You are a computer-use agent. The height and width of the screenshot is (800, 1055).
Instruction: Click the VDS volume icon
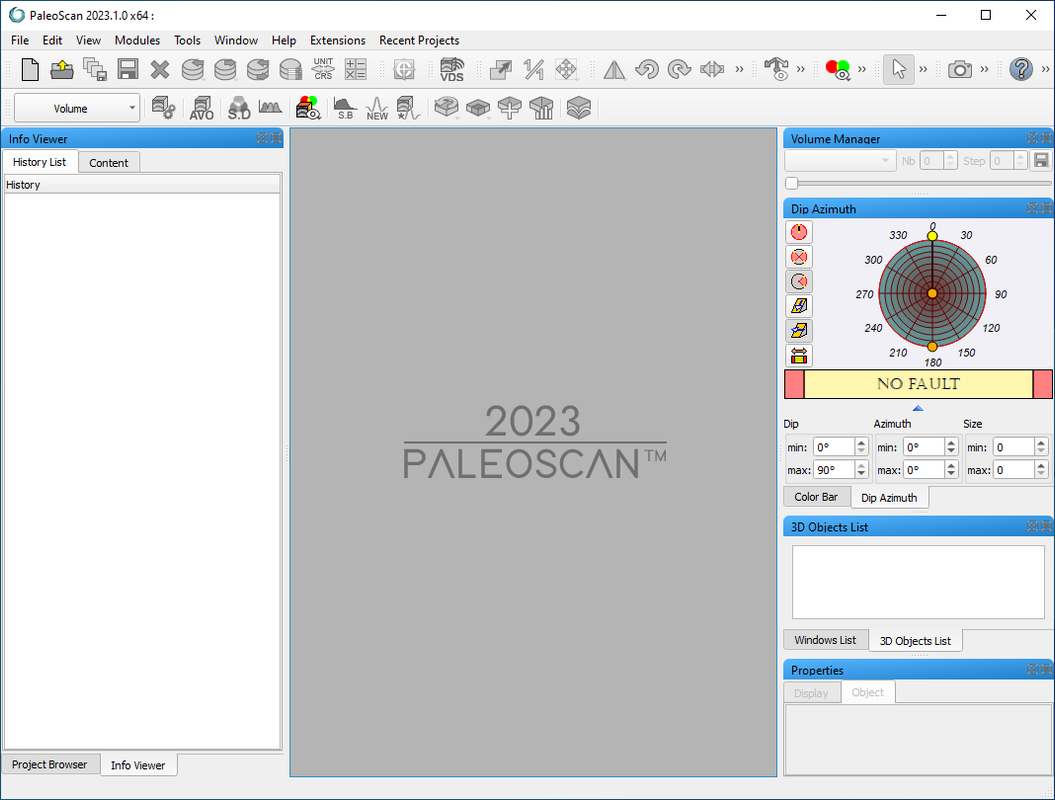click(x=451, y=69)
